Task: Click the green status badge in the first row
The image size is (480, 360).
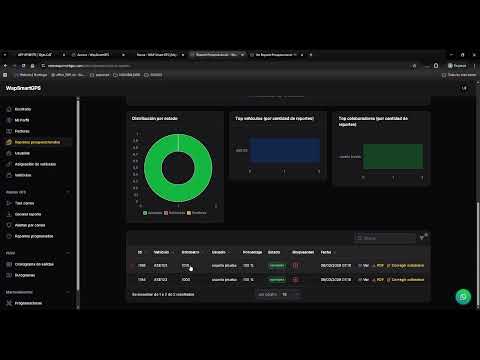Action: click(x=277, y=265)
